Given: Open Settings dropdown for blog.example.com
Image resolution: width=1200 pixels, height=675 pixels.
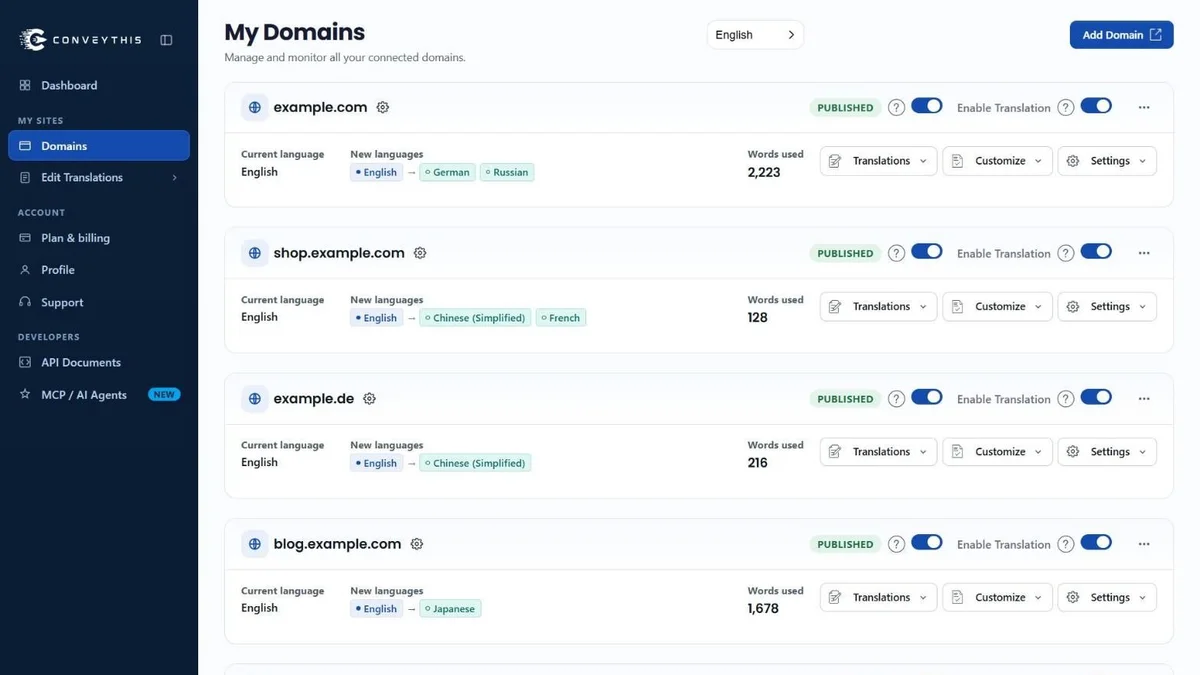Looking at the screenshot, I should coord(1107,598).
